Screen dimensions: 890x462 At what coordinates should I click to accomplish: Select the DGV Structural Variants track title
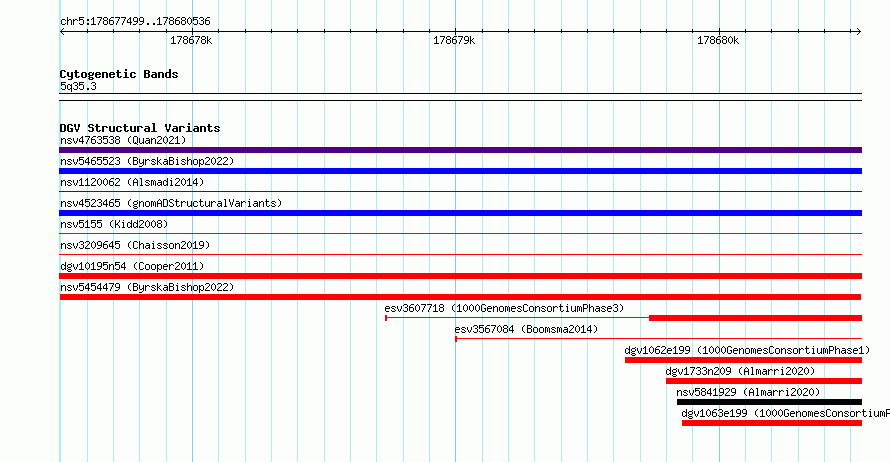click(x=140, y=128)
